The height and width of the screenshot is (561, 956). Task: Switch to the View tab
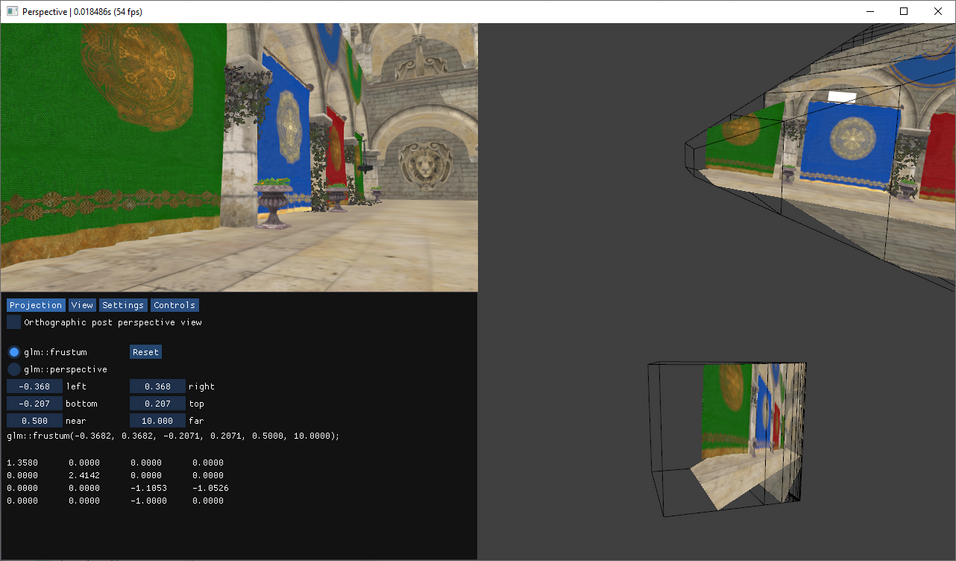[82, 305]
